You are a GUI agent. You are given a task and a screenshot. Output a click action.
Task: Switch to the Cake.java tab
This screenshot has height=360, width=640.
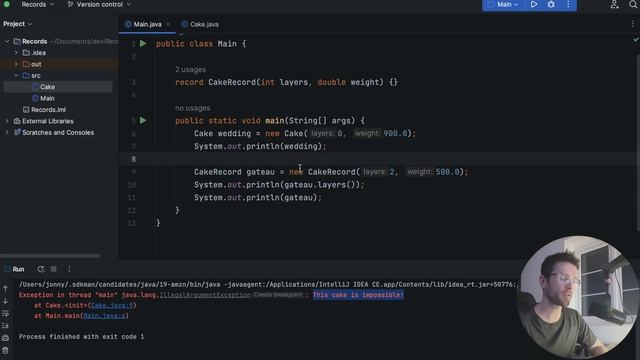[x=200, y=24]
